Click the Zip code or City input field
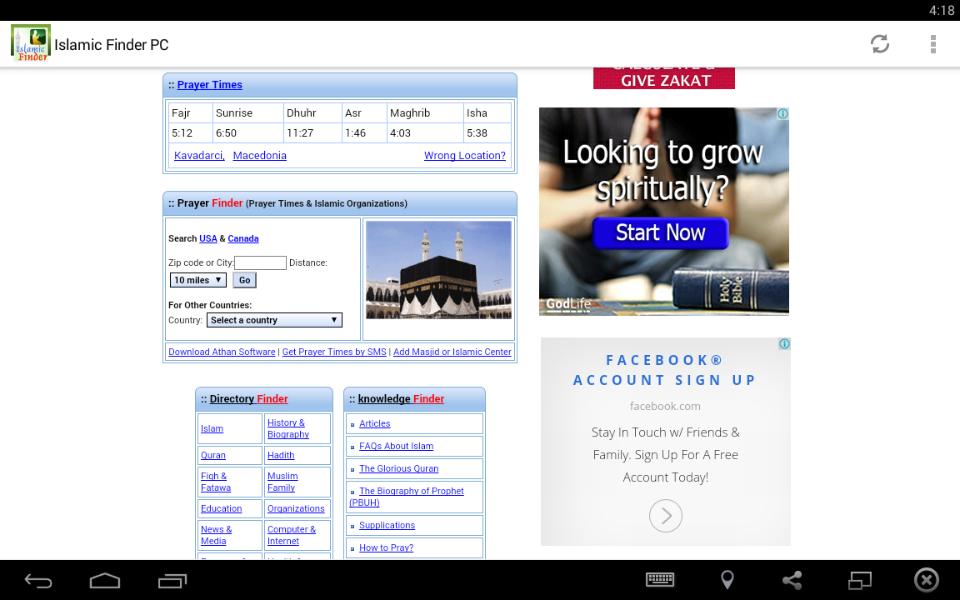Viewport: 960px width, 600px height. [x=260, y=263]
